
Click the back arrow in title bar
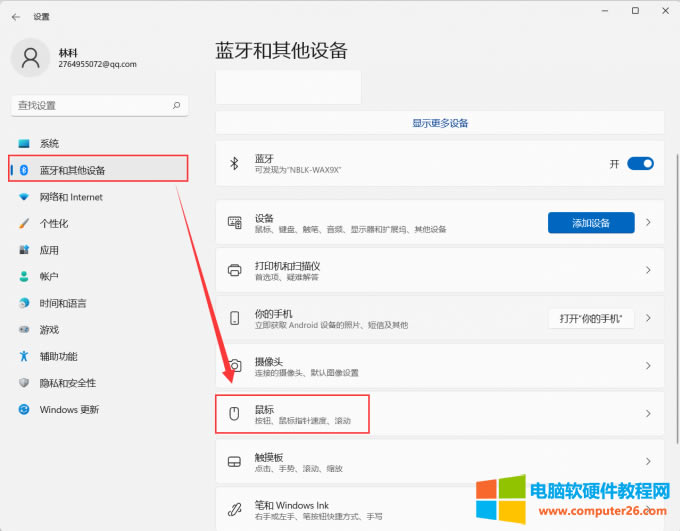tap(15, 17)
